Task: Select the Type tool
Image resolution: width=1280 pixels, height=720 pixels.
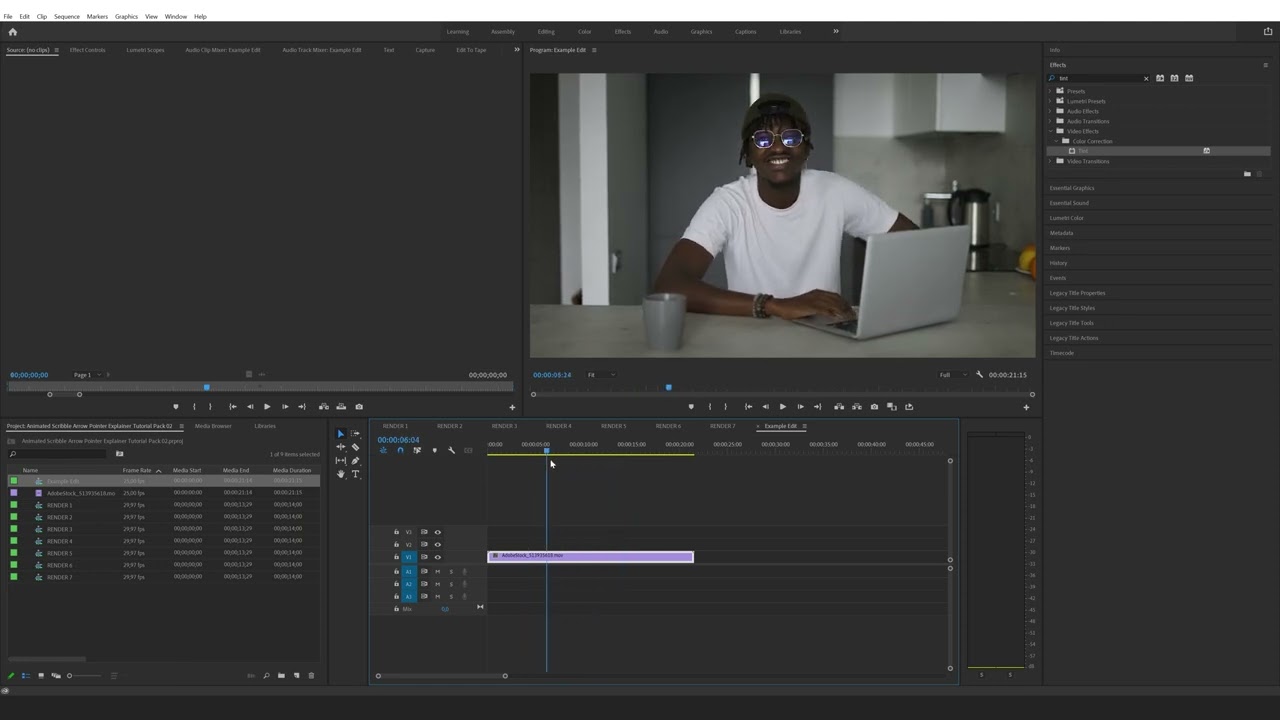Action: 355,474
